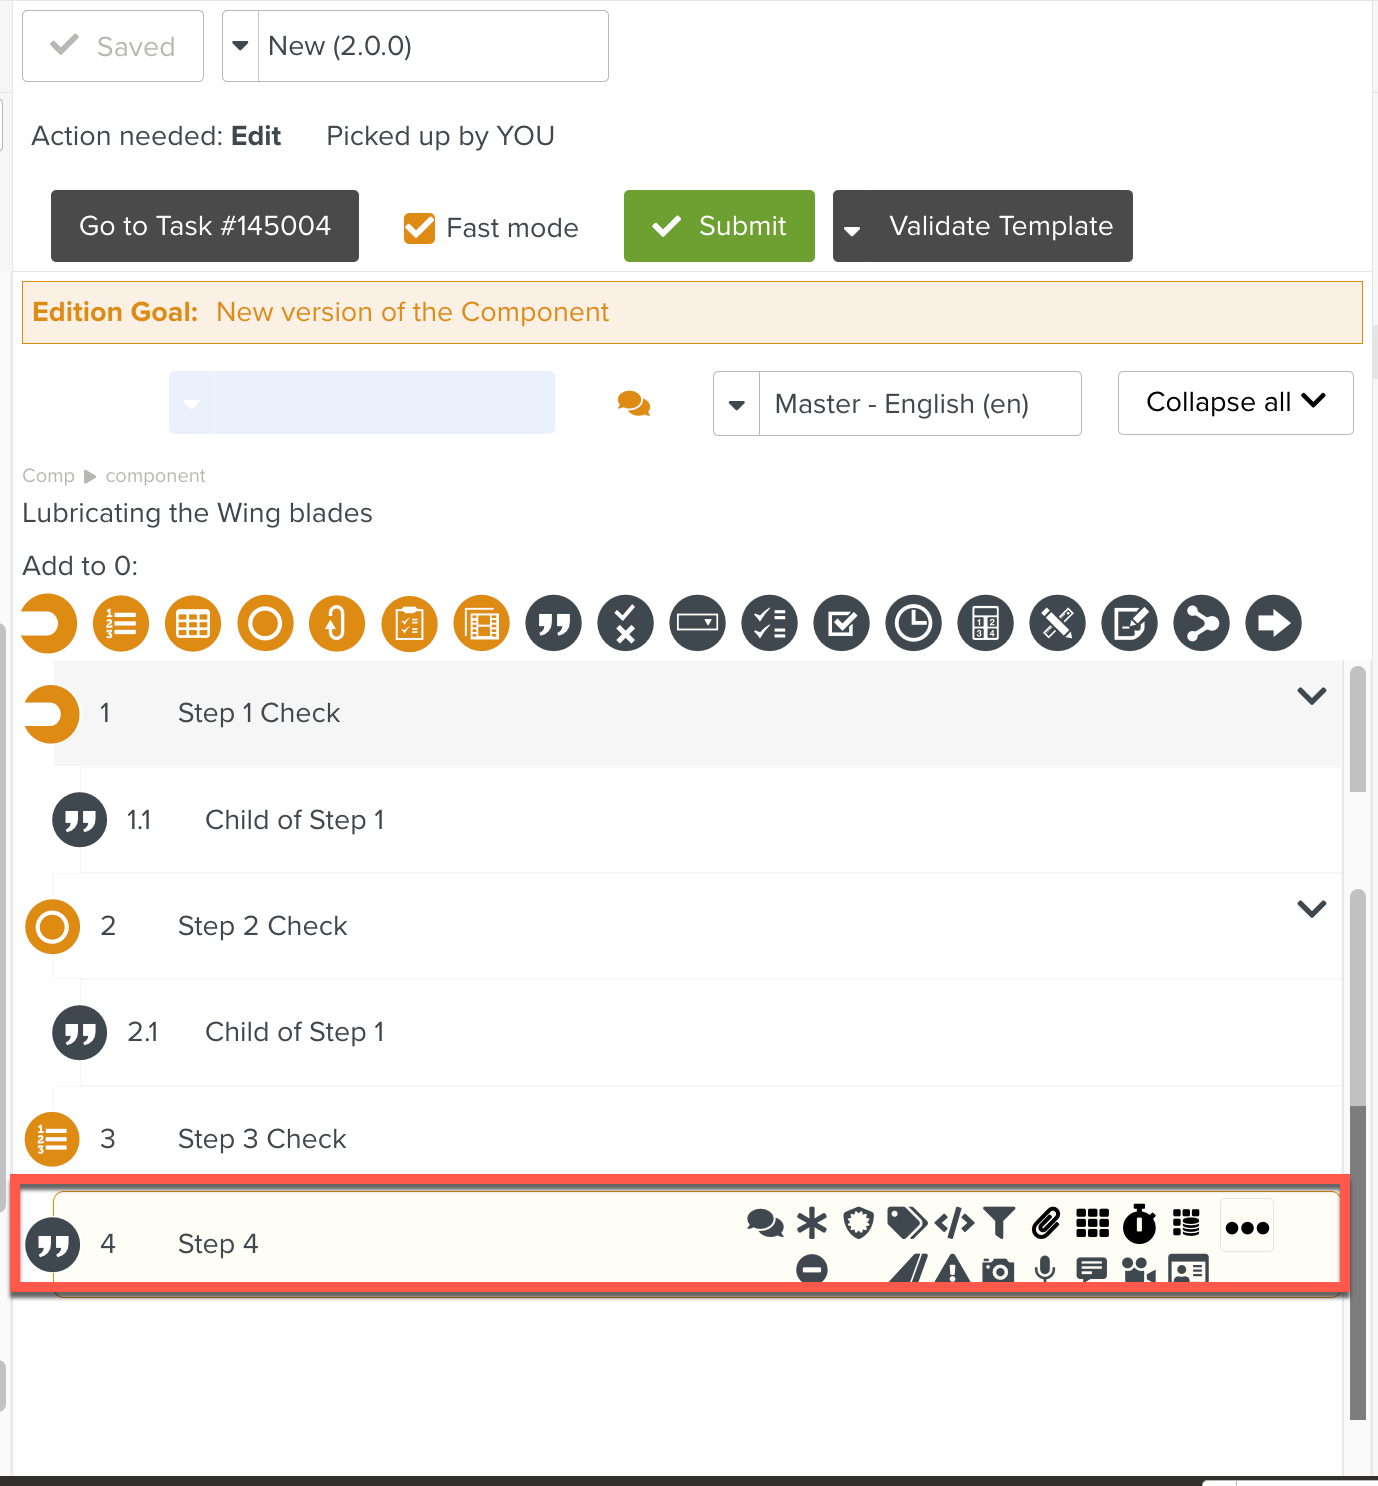Click the camera icon on Step 4

pyautogui.click(x=998, y=1270)
